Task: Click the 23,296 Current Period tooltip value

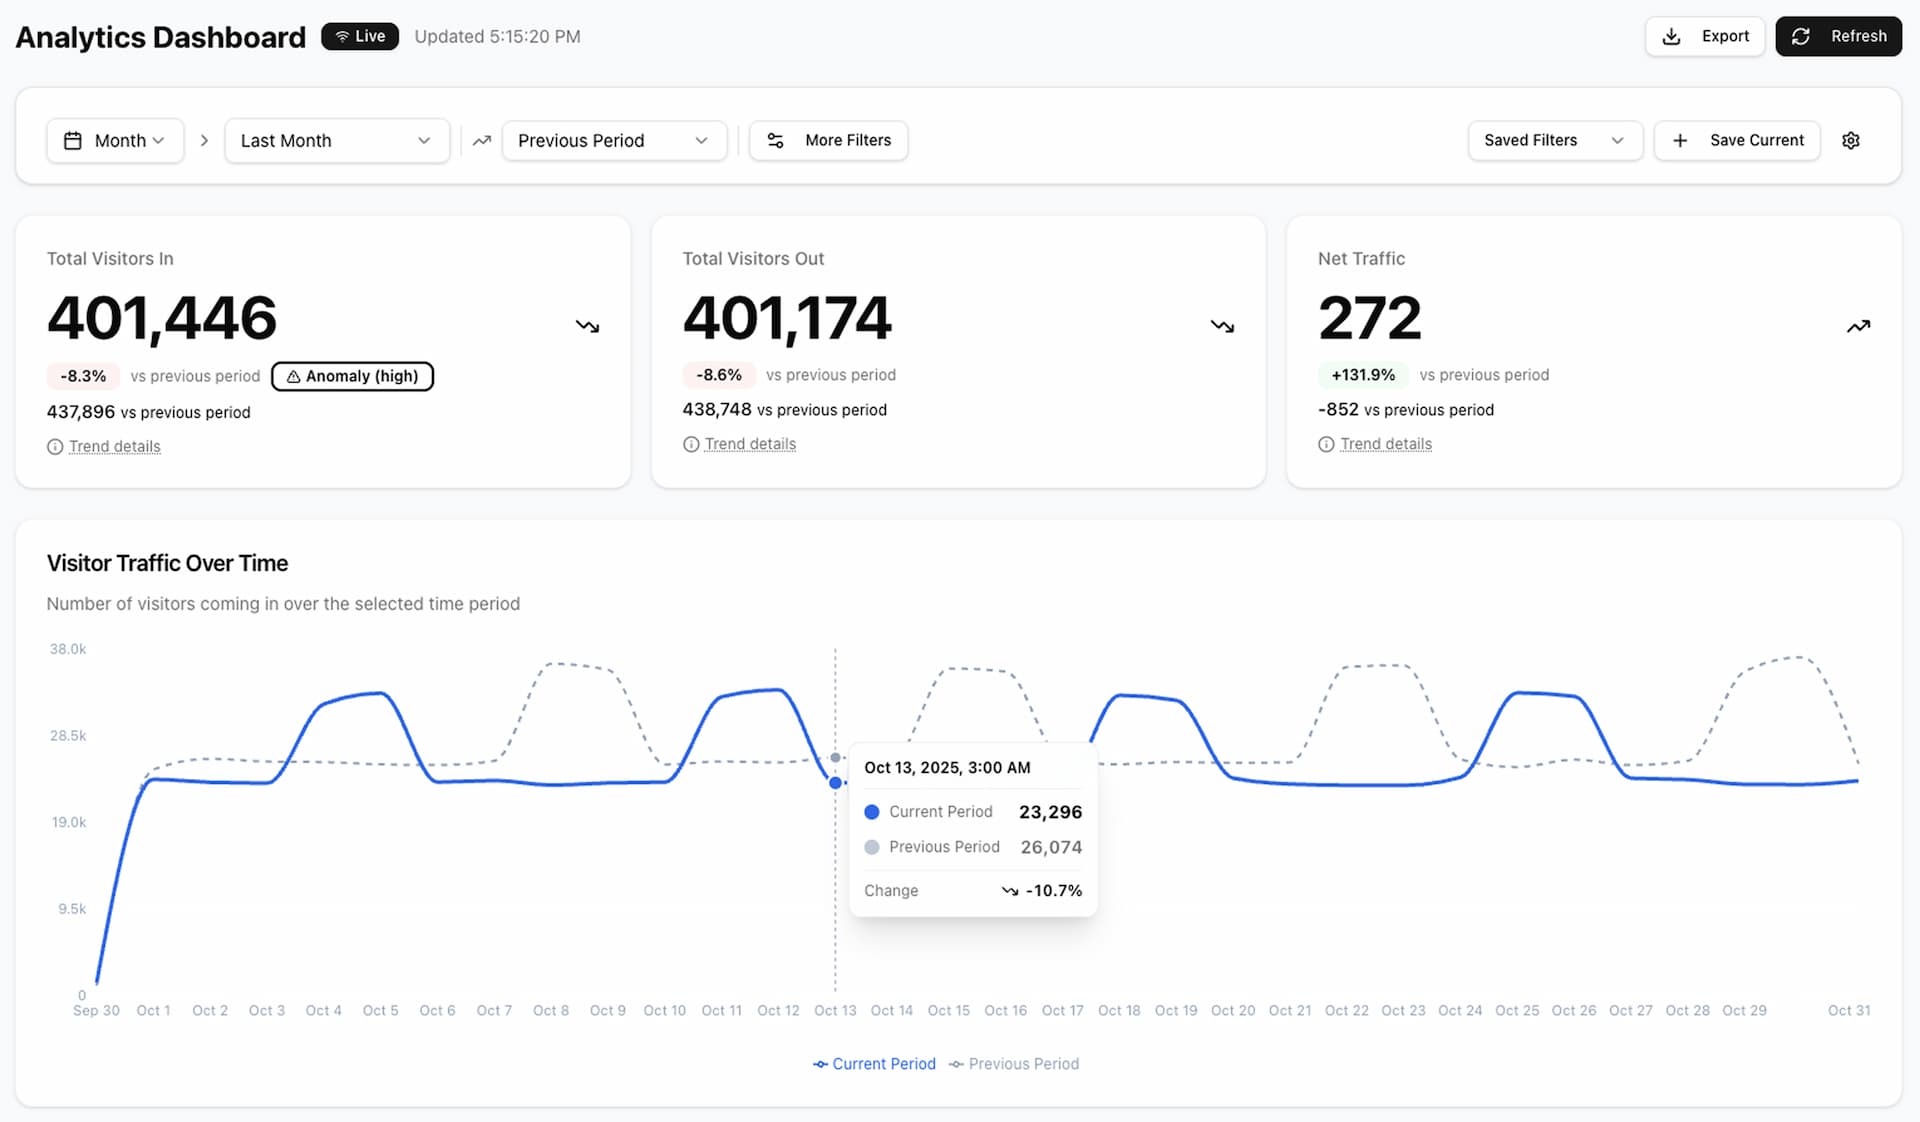Action: [1050, 812]
